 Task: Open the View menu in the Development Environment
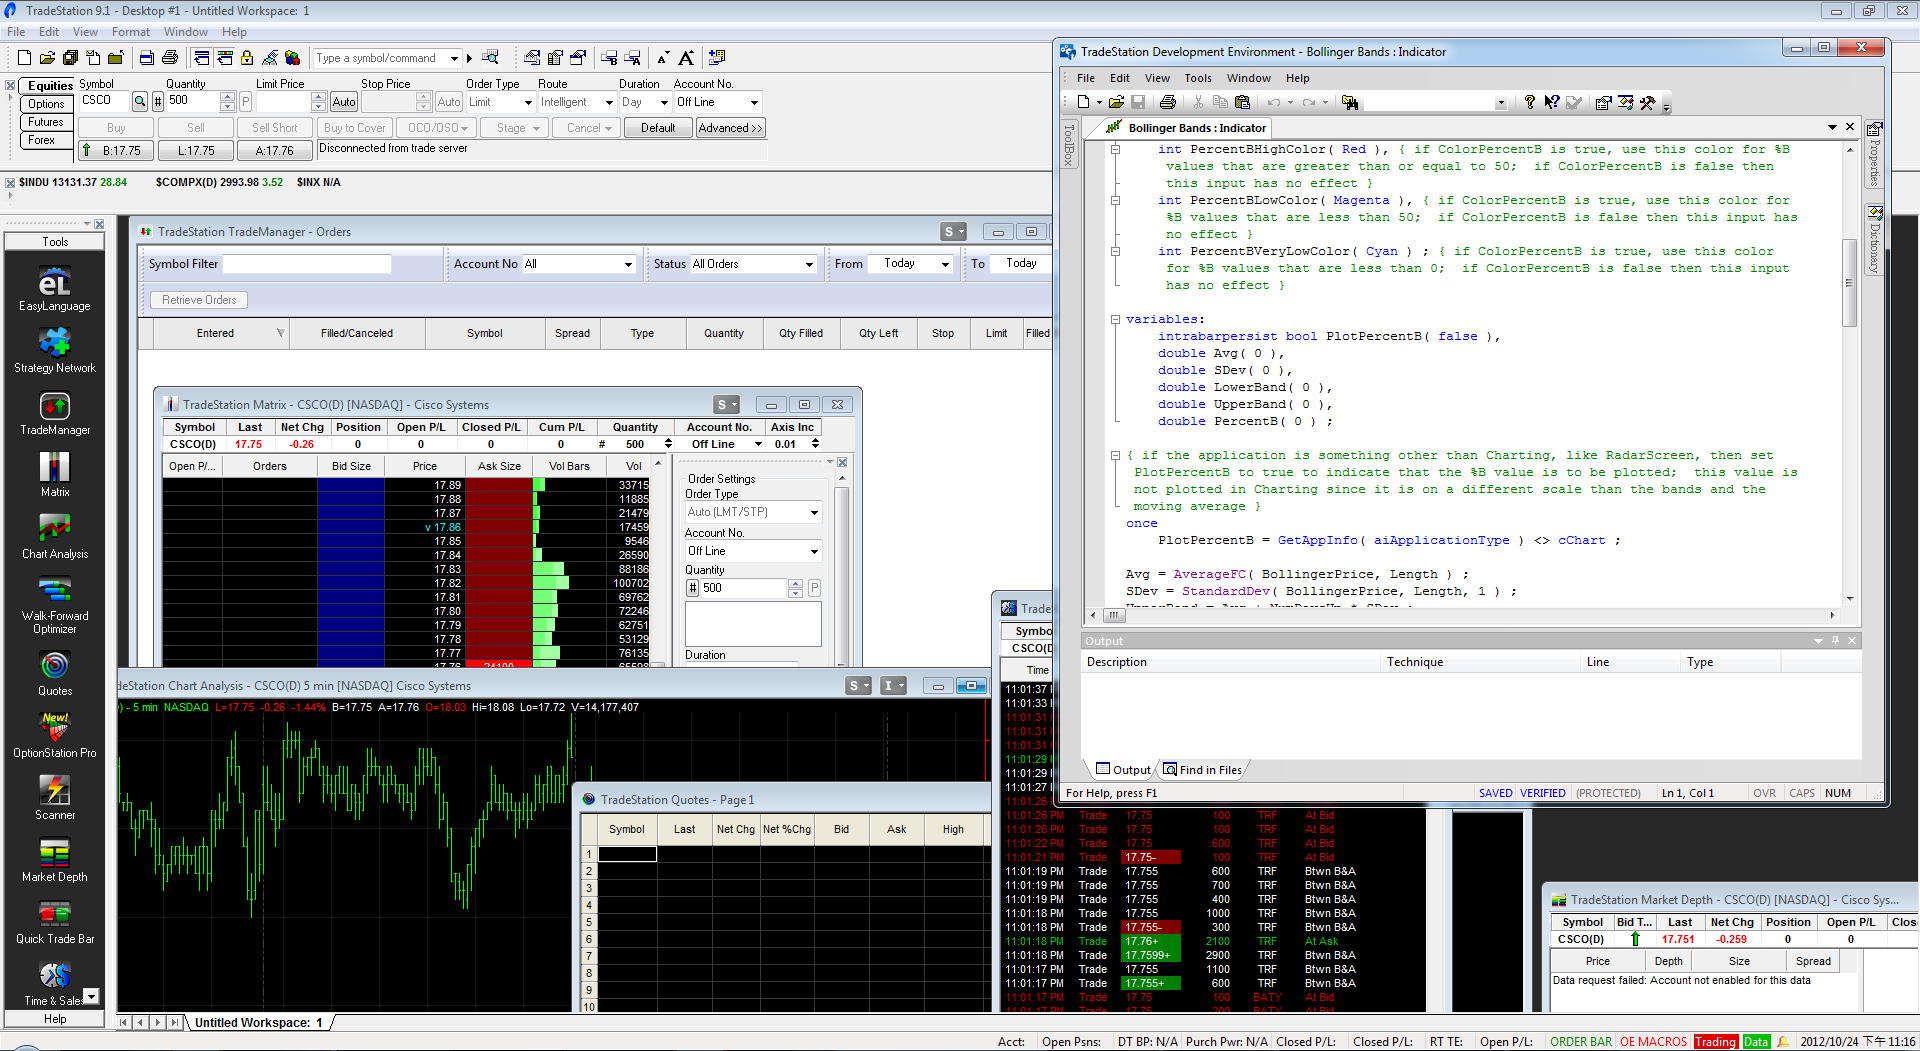tap(1157, 78)
